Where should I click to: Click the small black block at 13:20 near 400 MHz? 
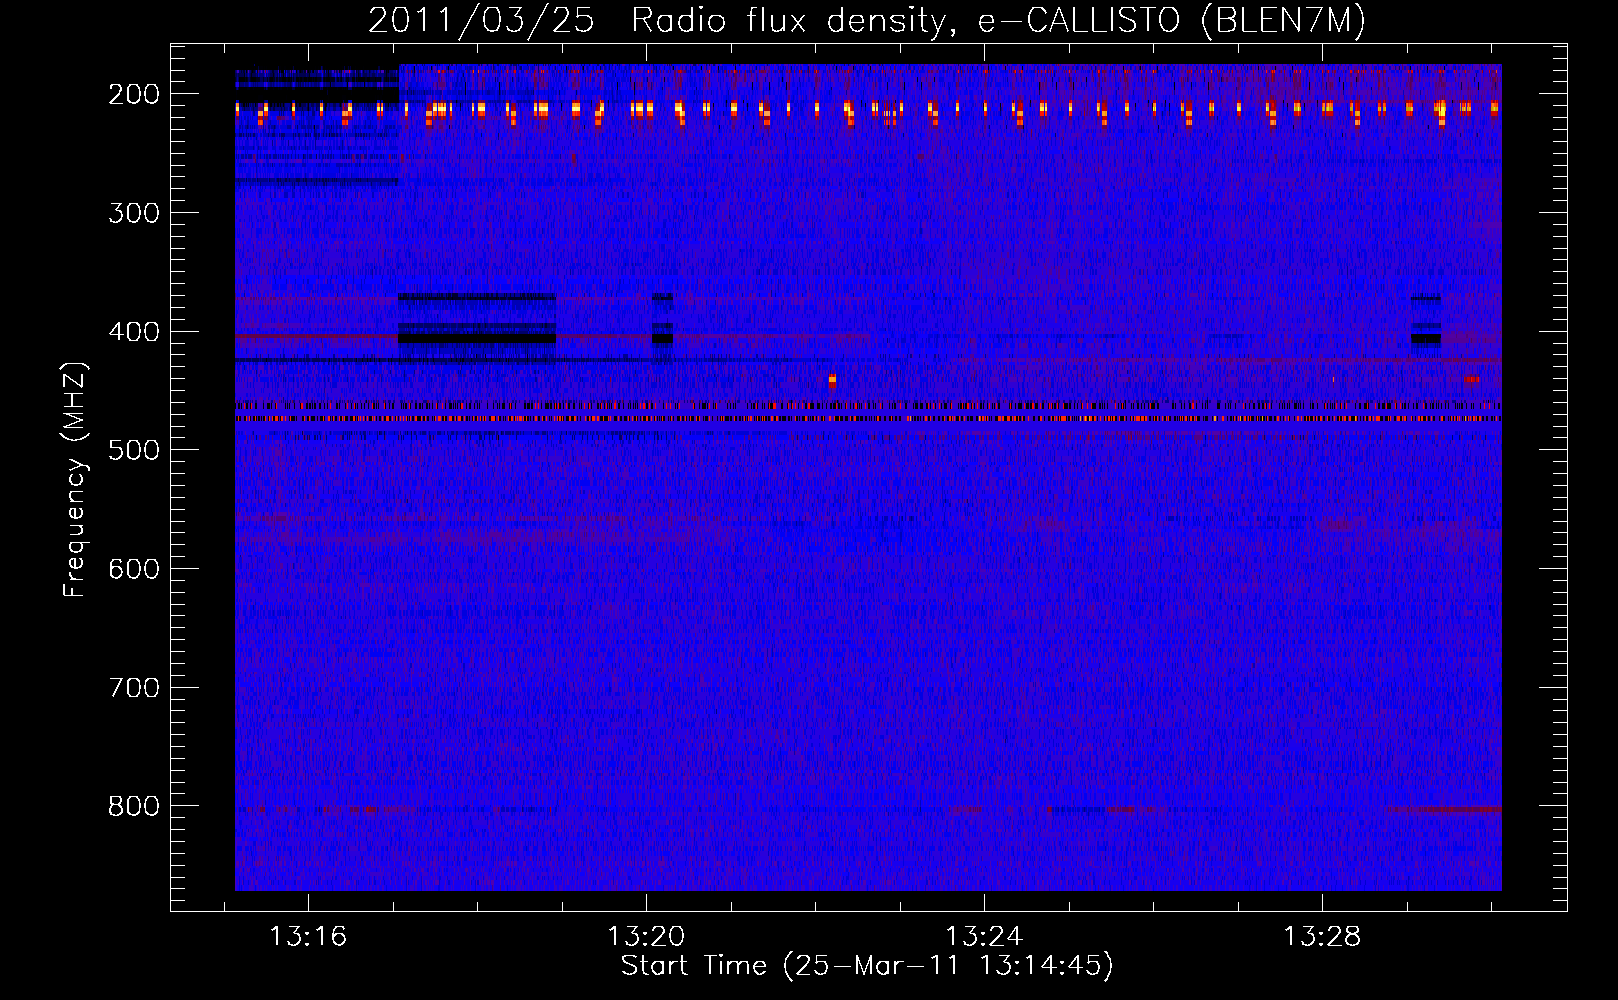tap(662, 339)
